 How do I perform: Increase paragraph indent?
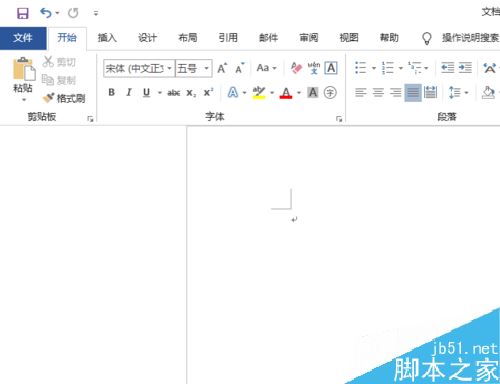[x=465, y=68]
